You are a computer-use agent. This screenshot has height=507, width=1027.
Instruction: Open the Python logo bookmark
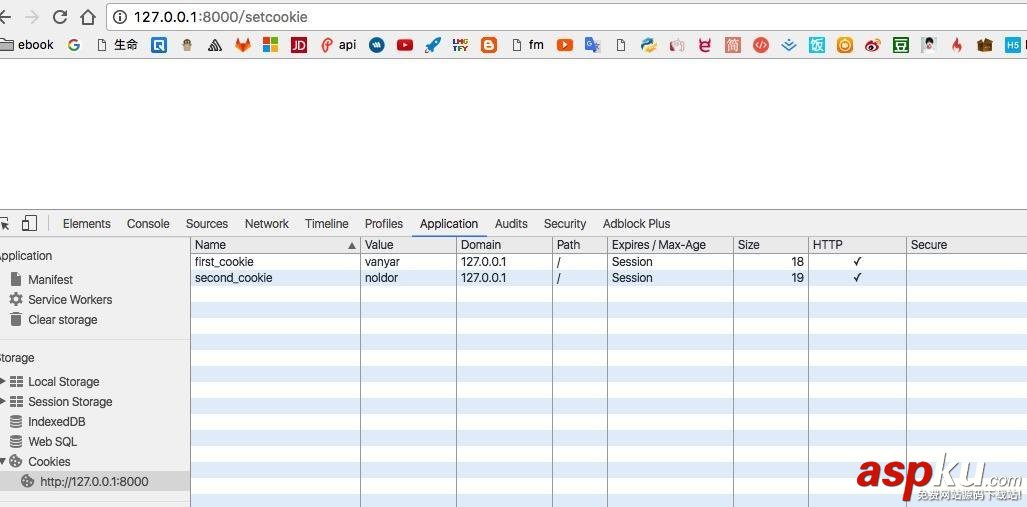point(648,45)
